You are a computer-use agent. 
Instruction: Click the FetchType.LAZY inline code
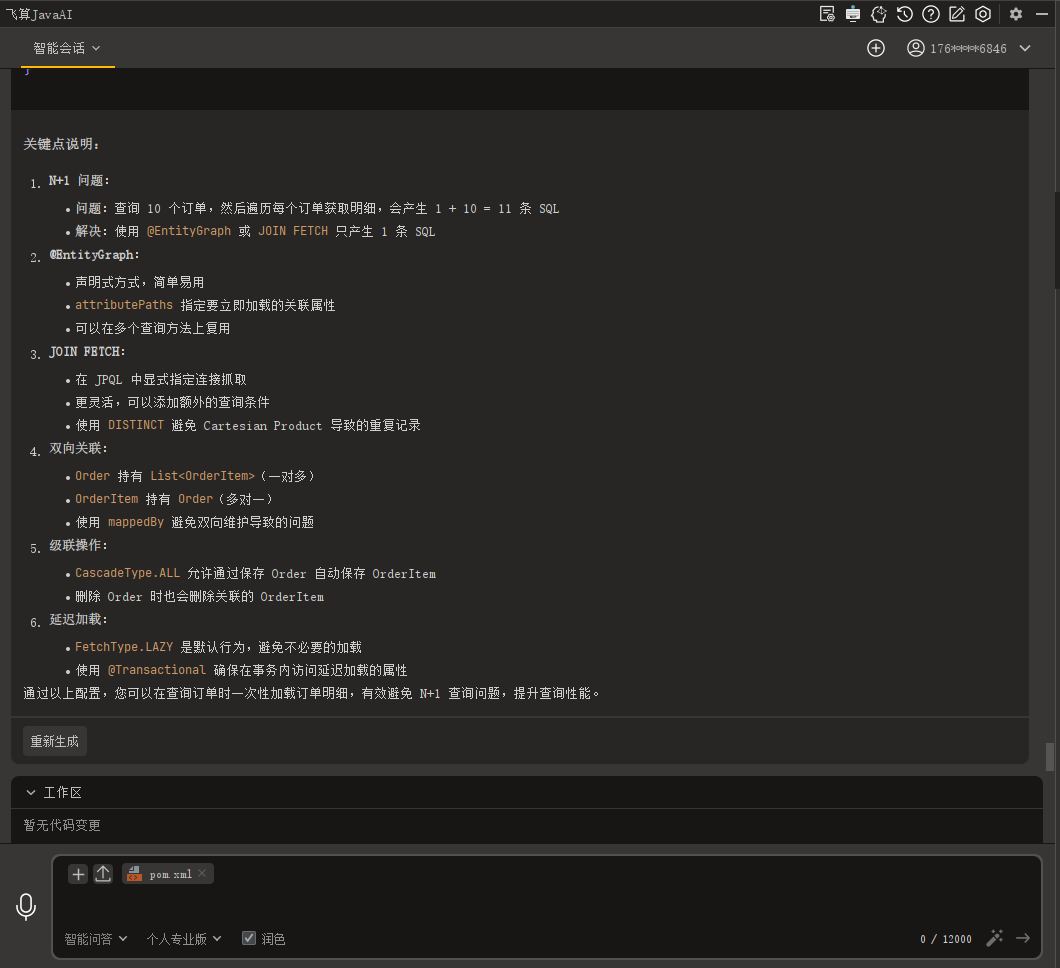click(x=124, y=646)
